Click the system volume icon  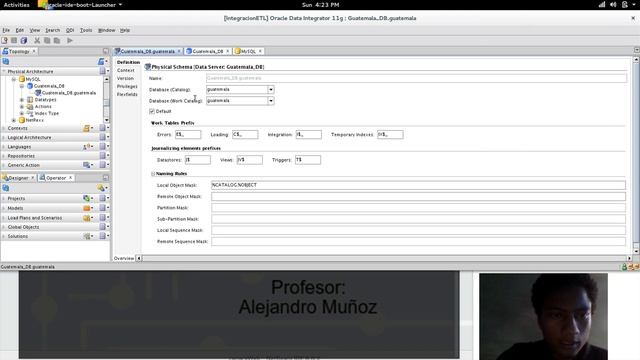613,5
